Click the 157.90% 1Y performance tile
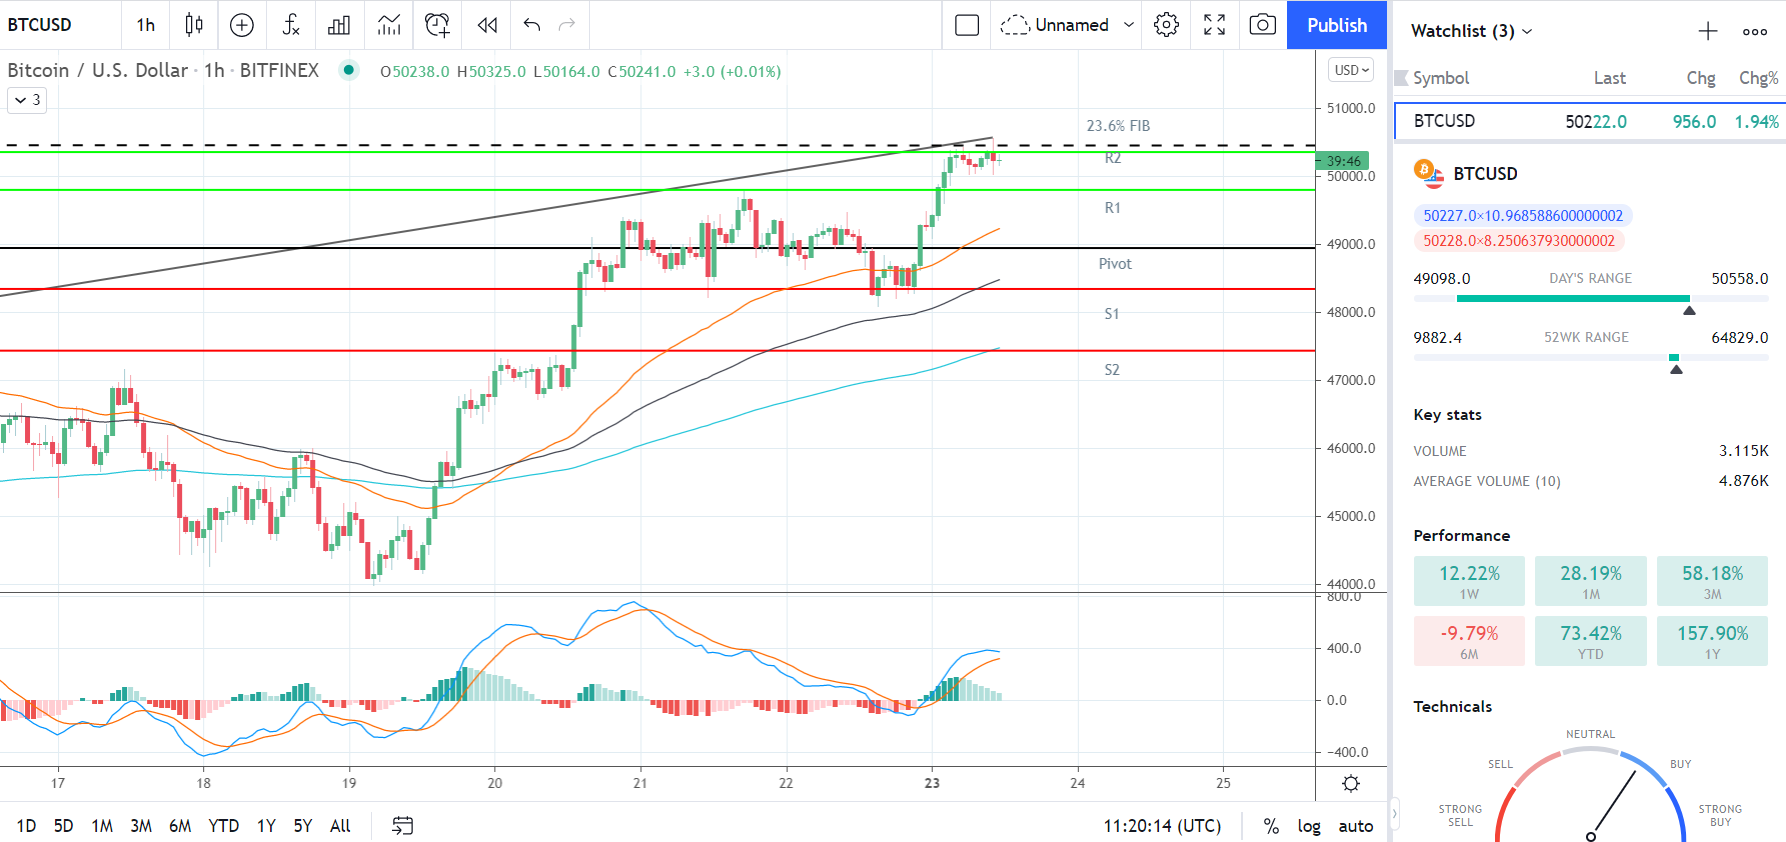This screenshot has width=1786, height=842. tap(1712, 641)
